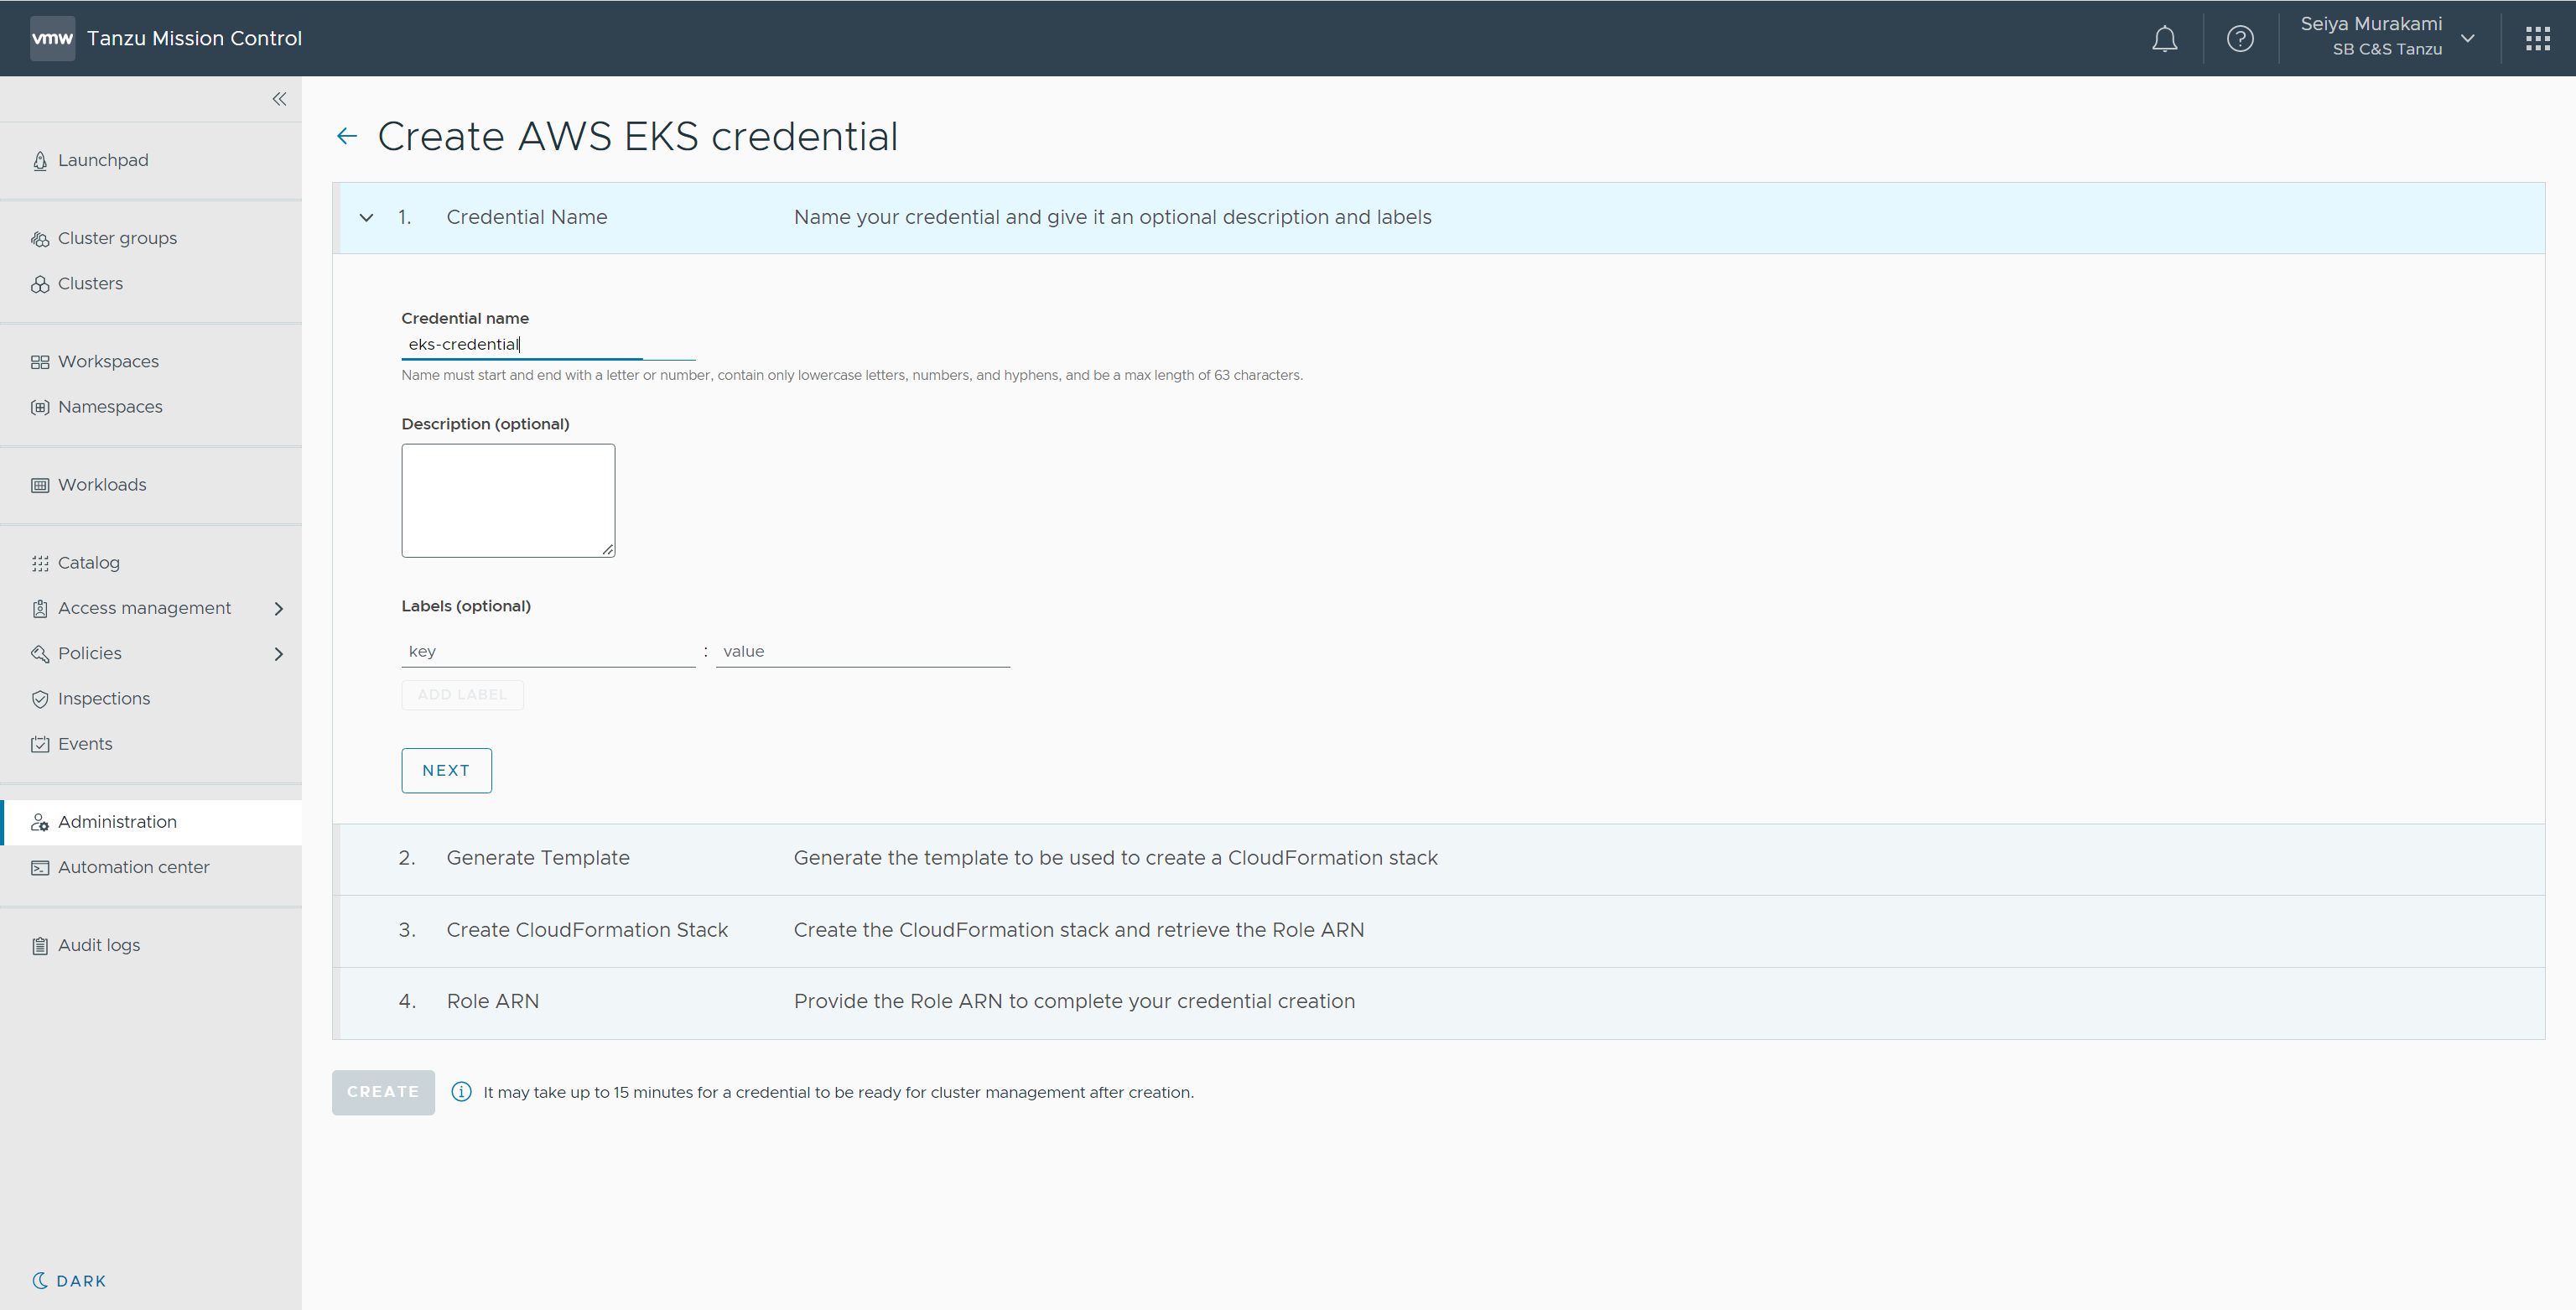Image resolution: width=2576 pixels, height=1310 pixels.
Task: Go to Audit logs menu item
Action: tap(99, 945)
